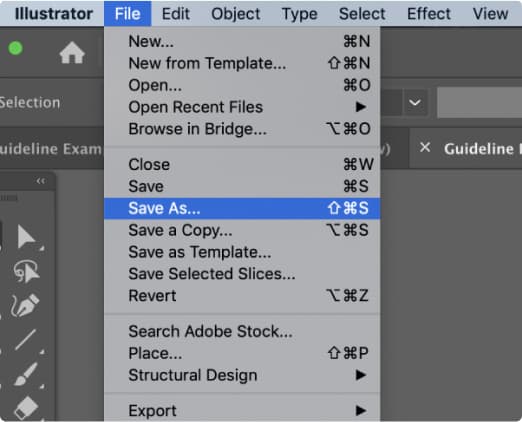Open the Edit menu
The width and height of the screenshot is (522, 422).
[176, 14]
